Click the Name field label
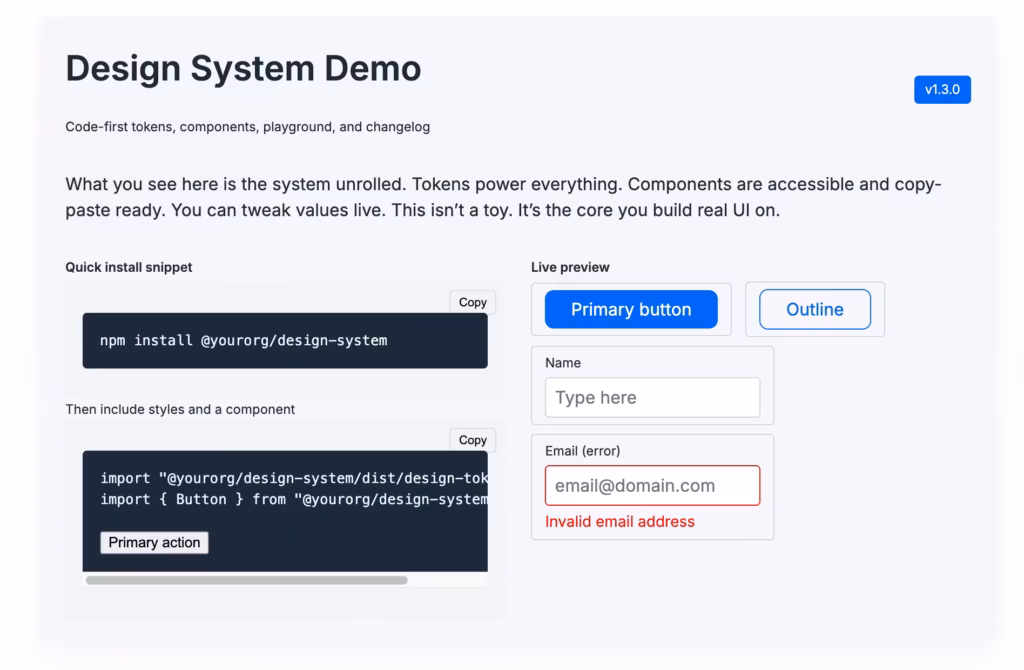 563,362
